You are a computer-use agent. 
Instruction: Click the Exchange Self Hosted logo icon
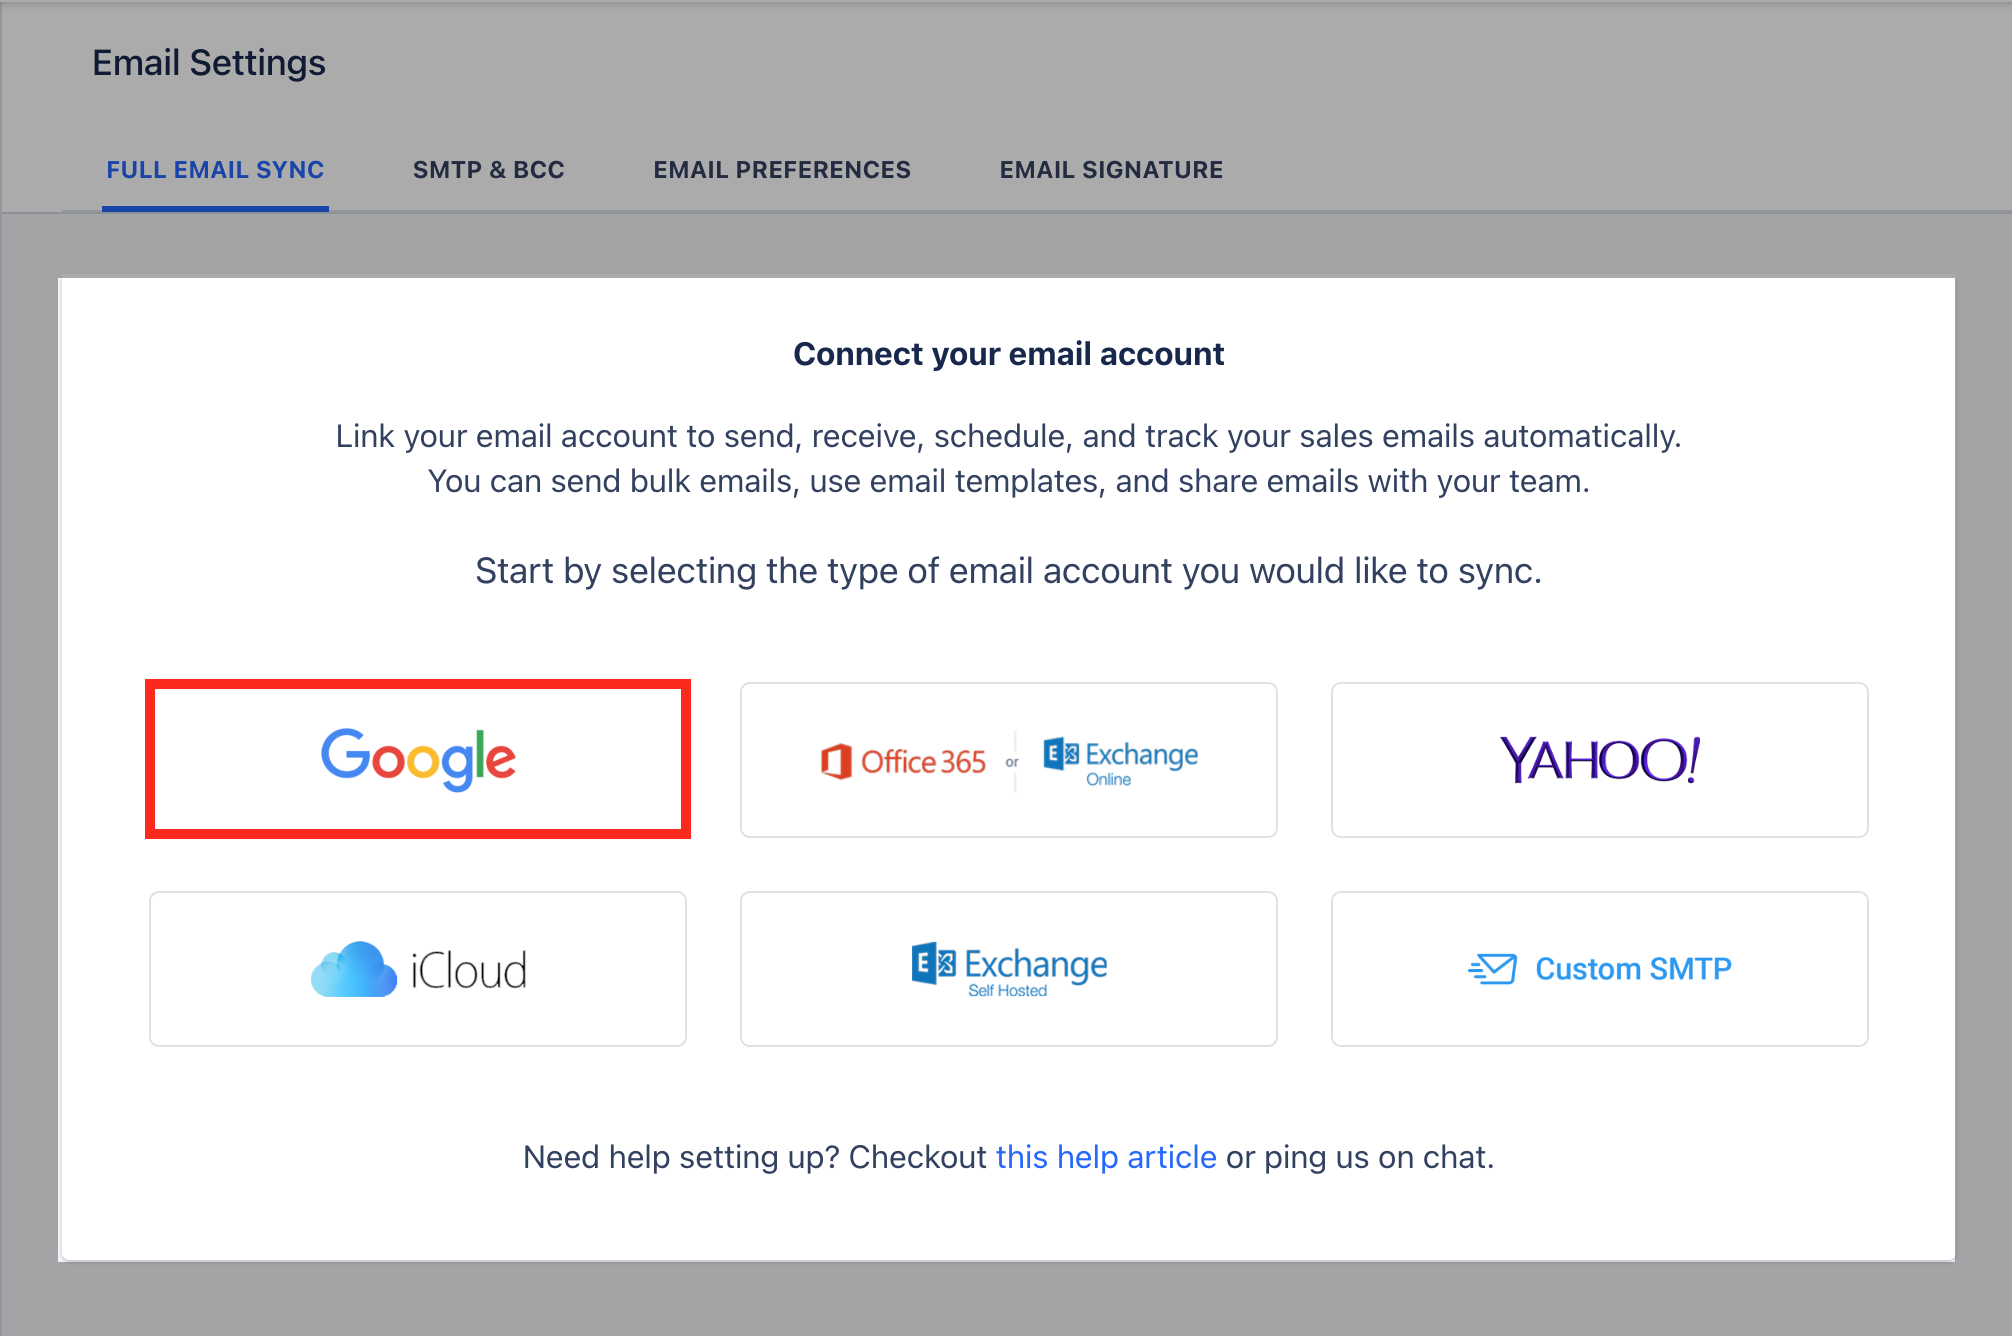click(x=933, y=964)
